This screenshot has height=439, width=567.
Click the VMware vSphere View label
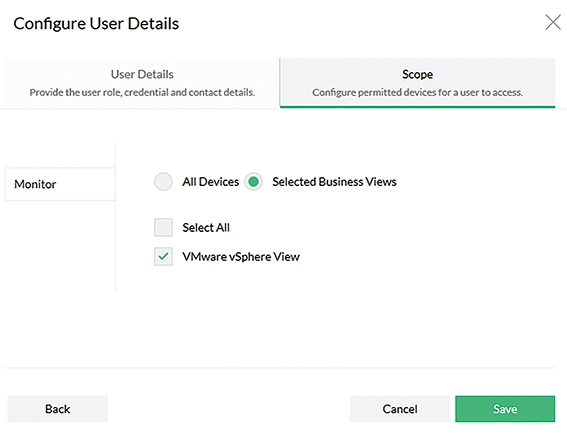241,257
